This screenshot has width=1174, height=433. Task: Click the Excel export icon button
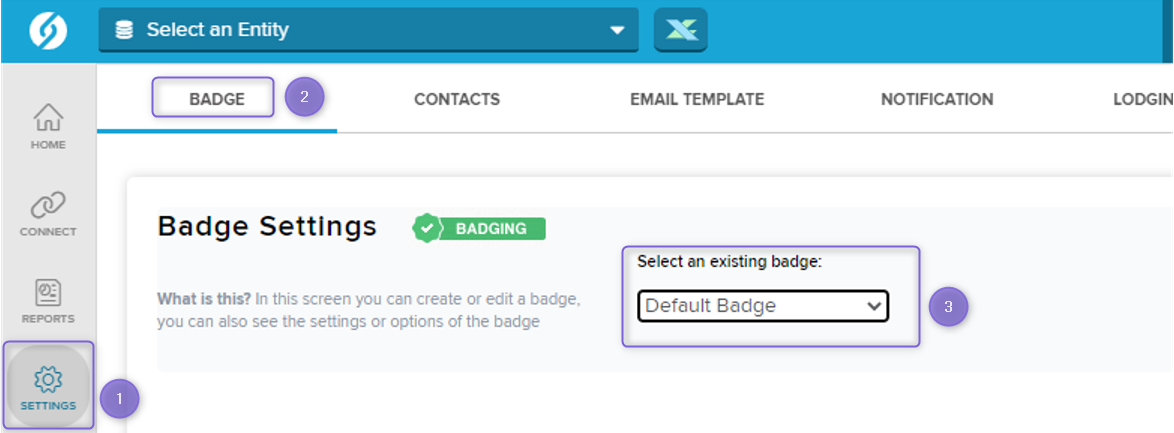[680, 30]
